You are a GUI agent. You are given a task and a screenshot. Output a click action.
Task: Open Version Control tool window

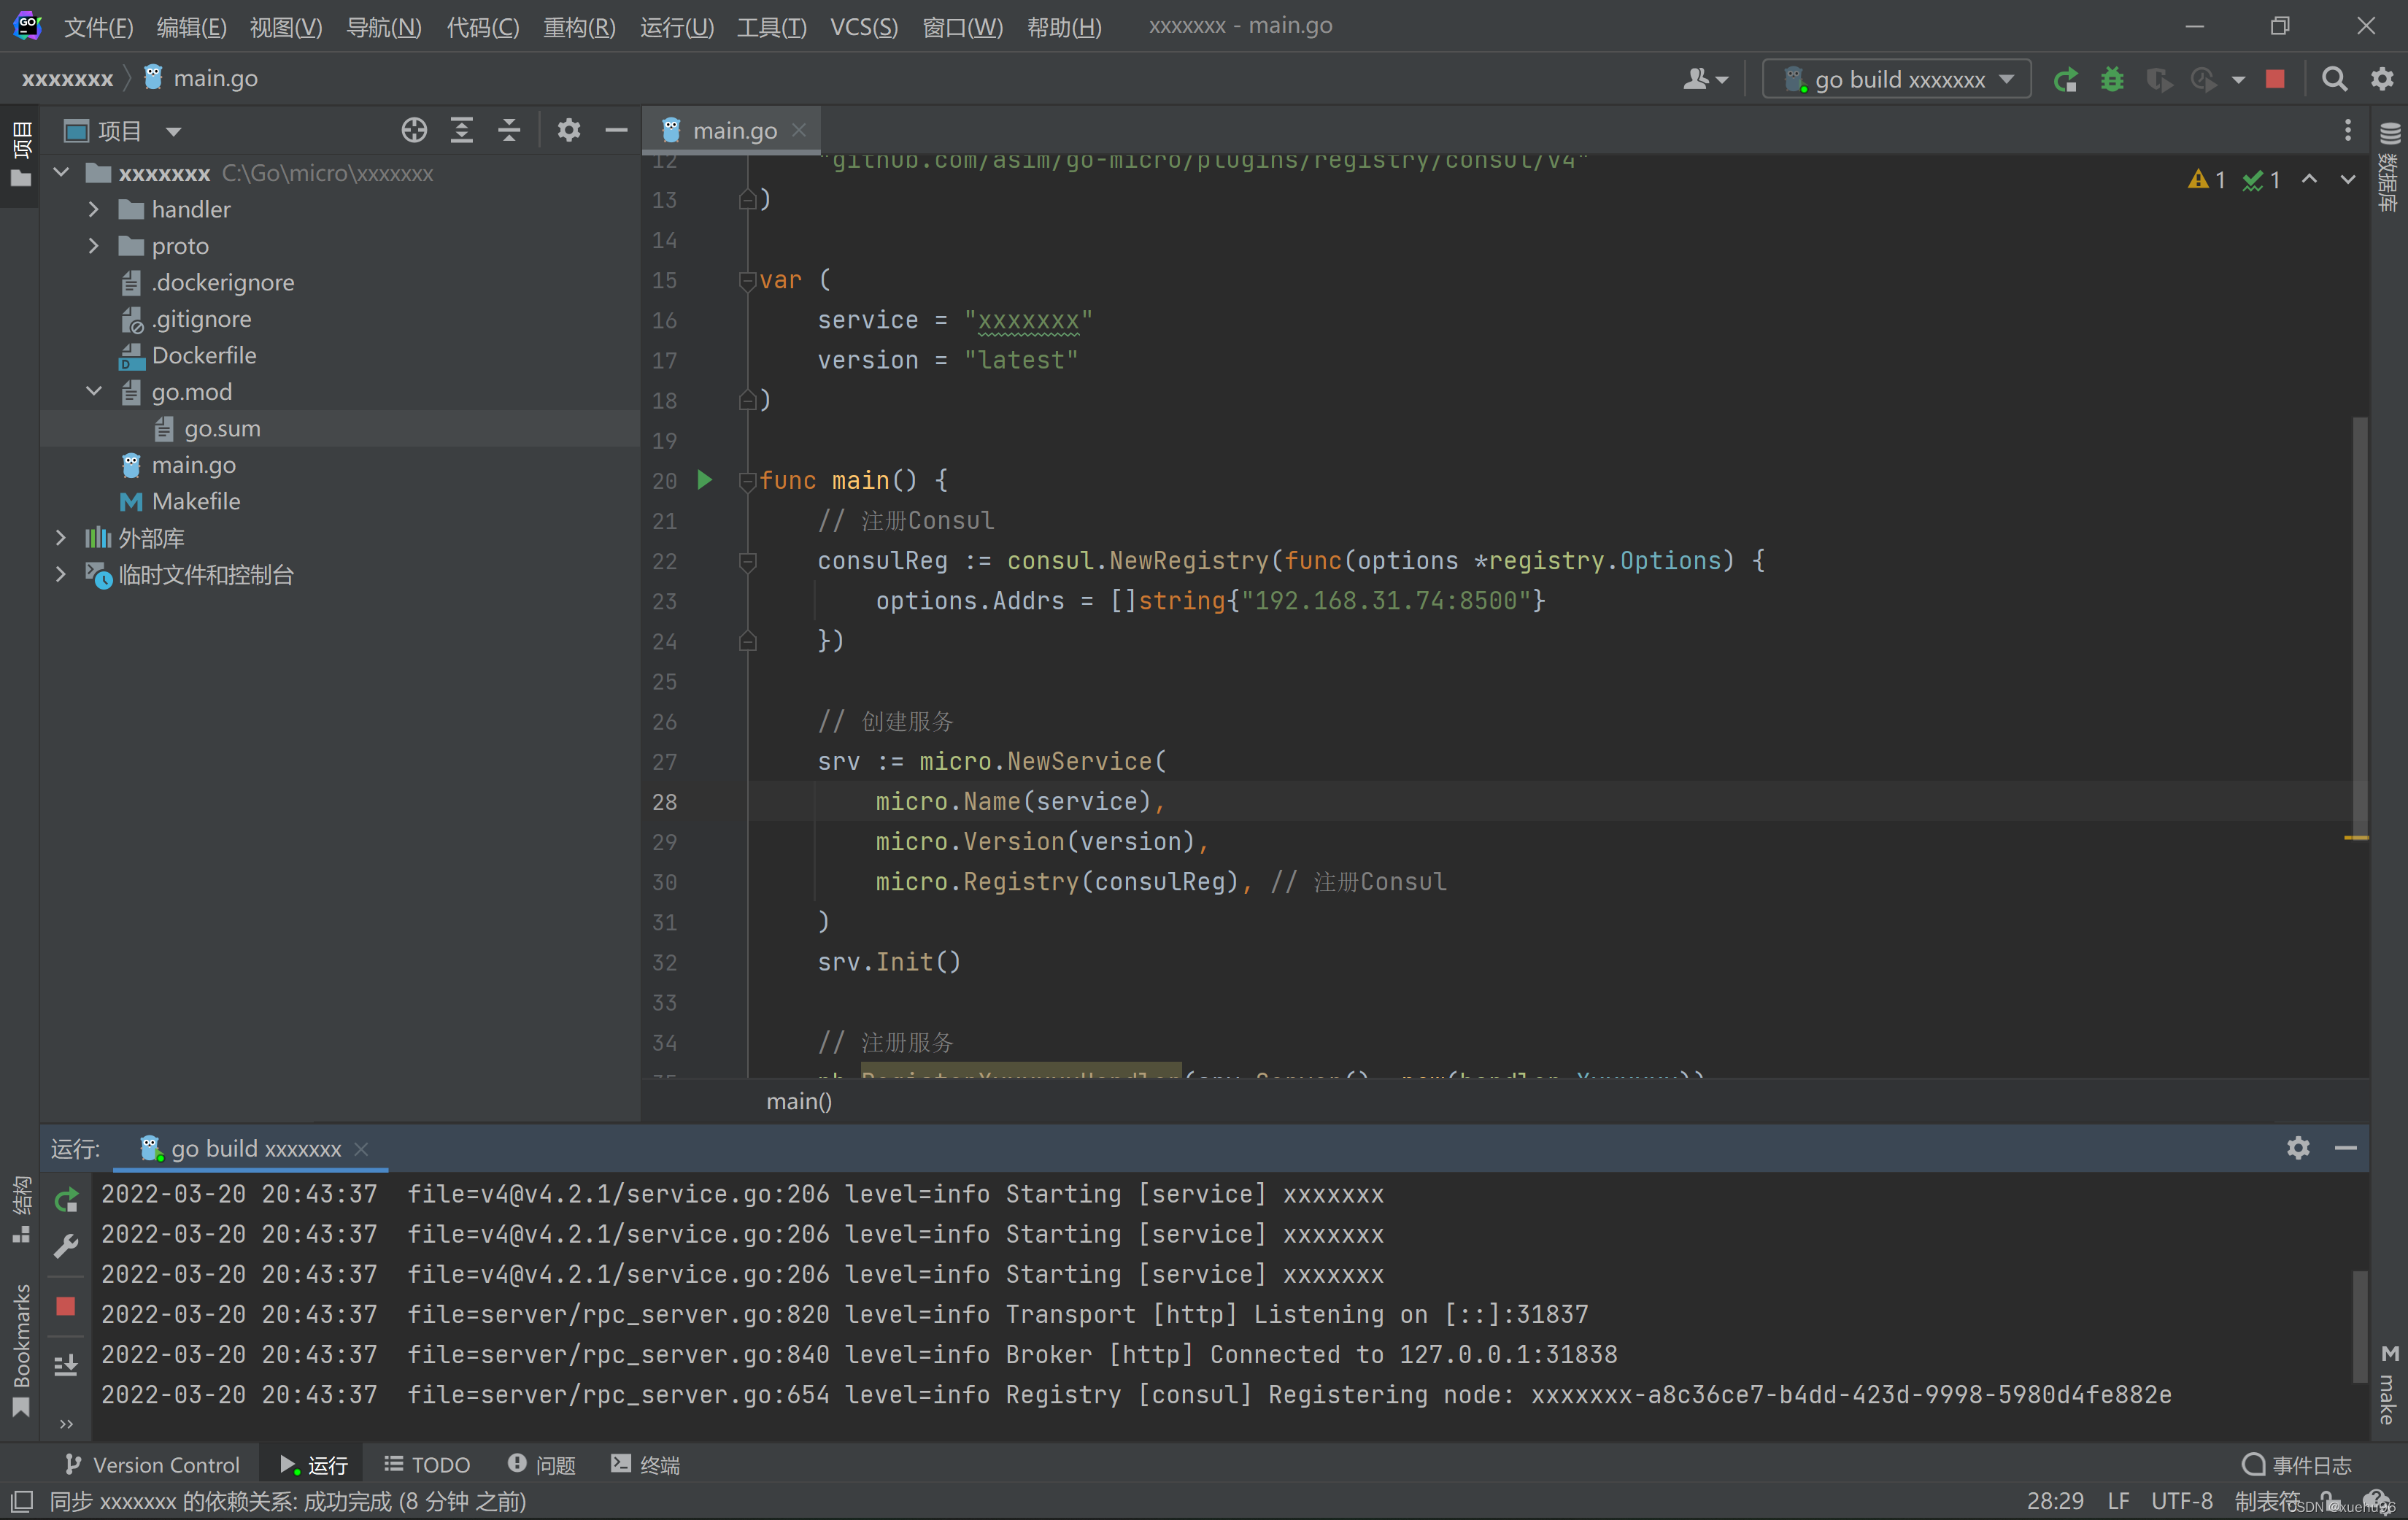(152, 1464)
